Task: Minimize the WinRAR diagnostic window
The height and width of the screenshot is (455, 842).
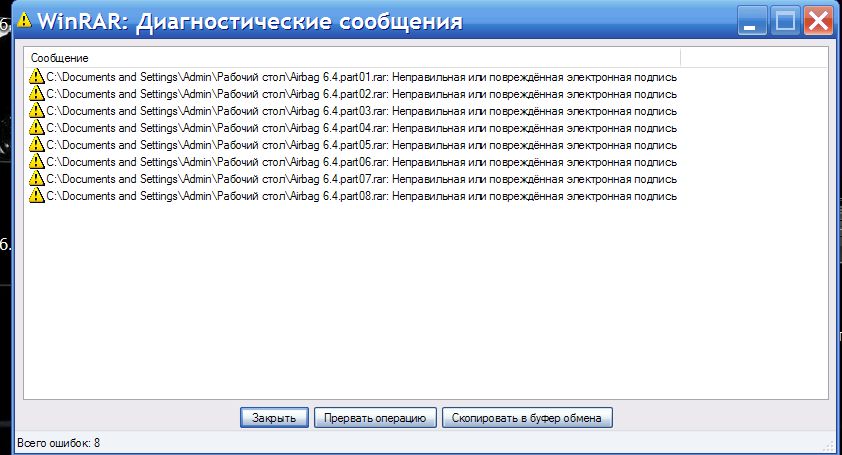Action: pos(752,21)
